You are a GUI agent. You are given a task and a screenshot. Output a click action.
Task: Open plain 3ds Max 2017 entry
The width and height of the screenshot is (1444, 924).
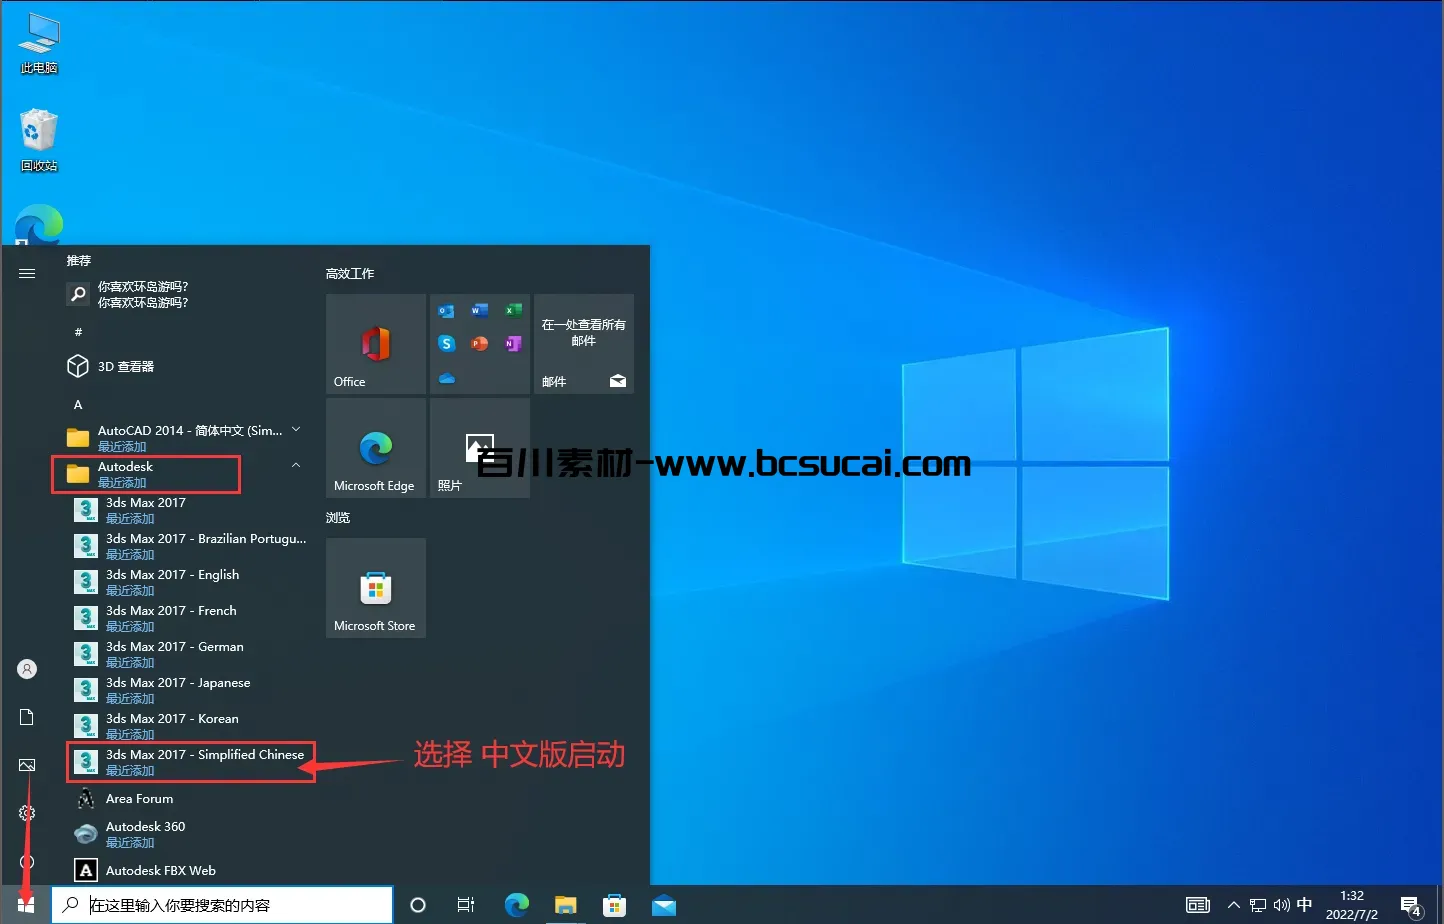[x=190, y=510]
